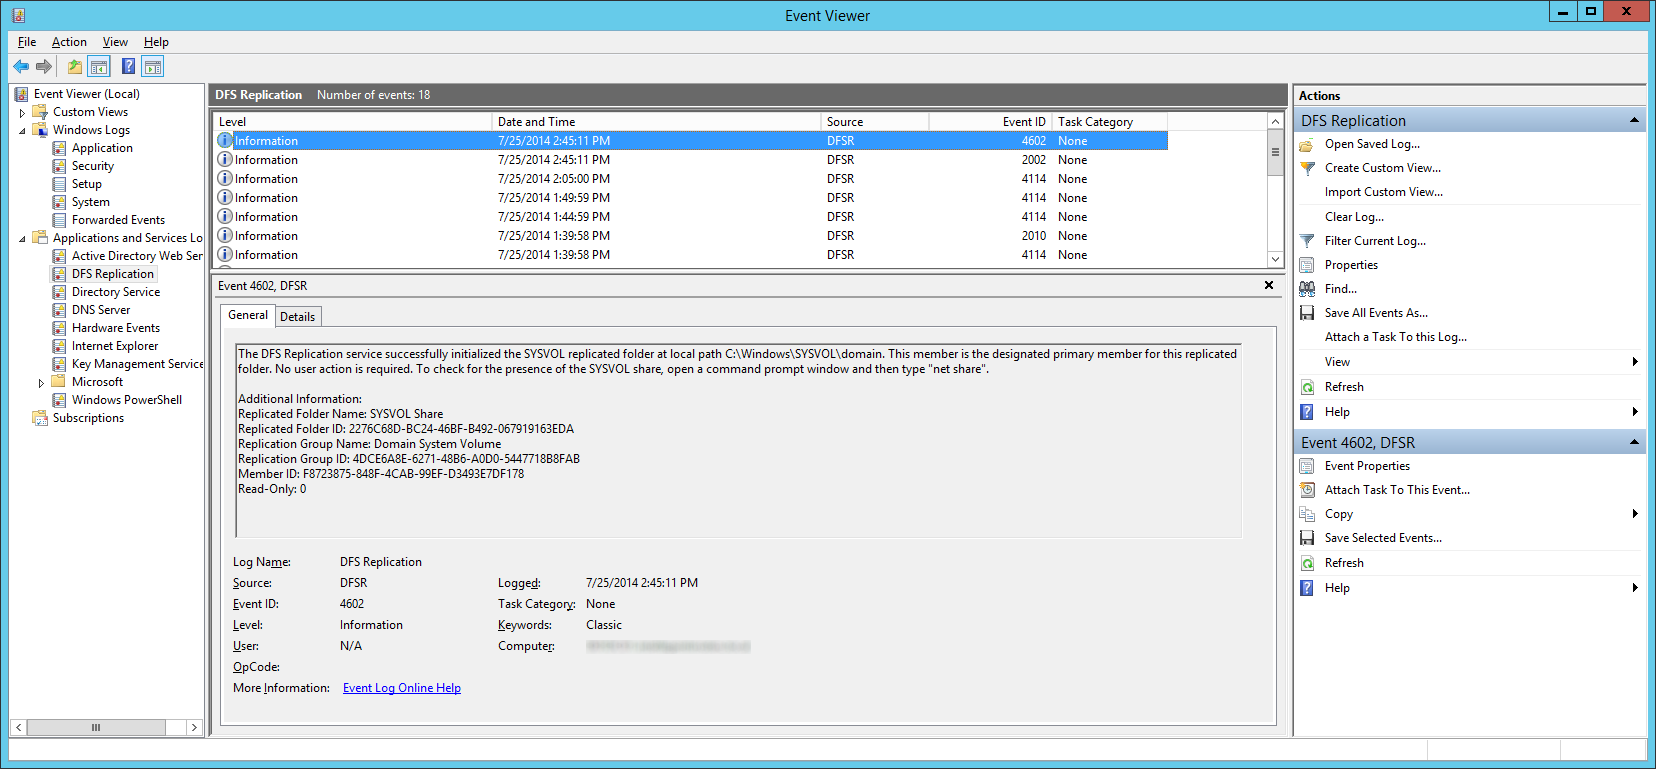The height and width of the screenshot is (769, 1656).
Task: Click the Create Custom View funnel icon
Action: 1307,168
